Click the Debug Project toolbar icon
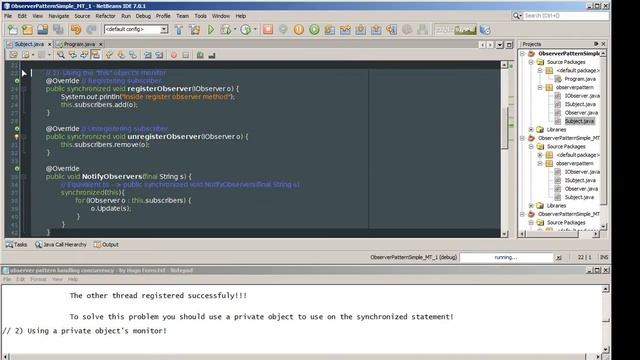The height and width of the screenshot is (360, 640). (225, 29)
